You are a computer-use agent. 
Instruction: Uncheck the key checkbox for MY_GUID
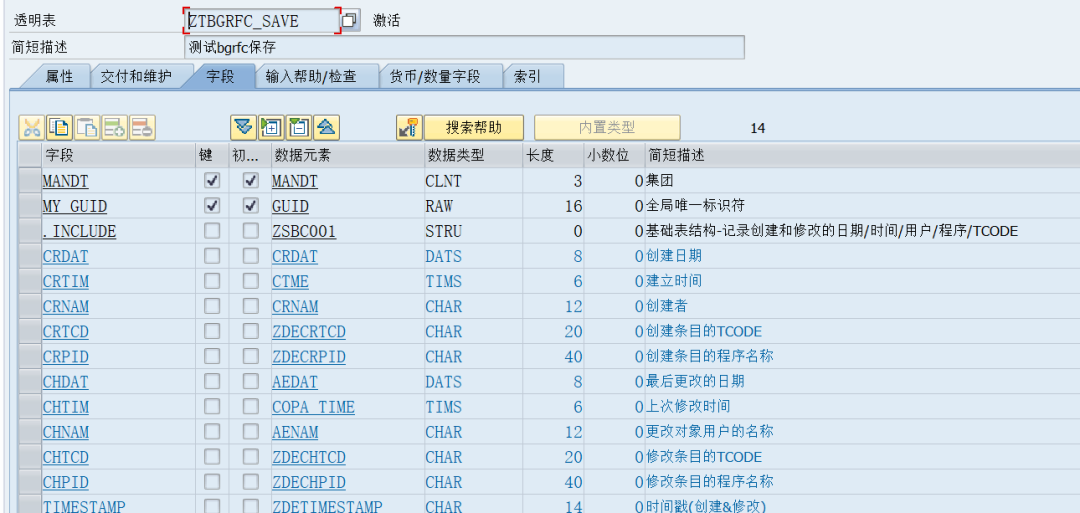212,206
